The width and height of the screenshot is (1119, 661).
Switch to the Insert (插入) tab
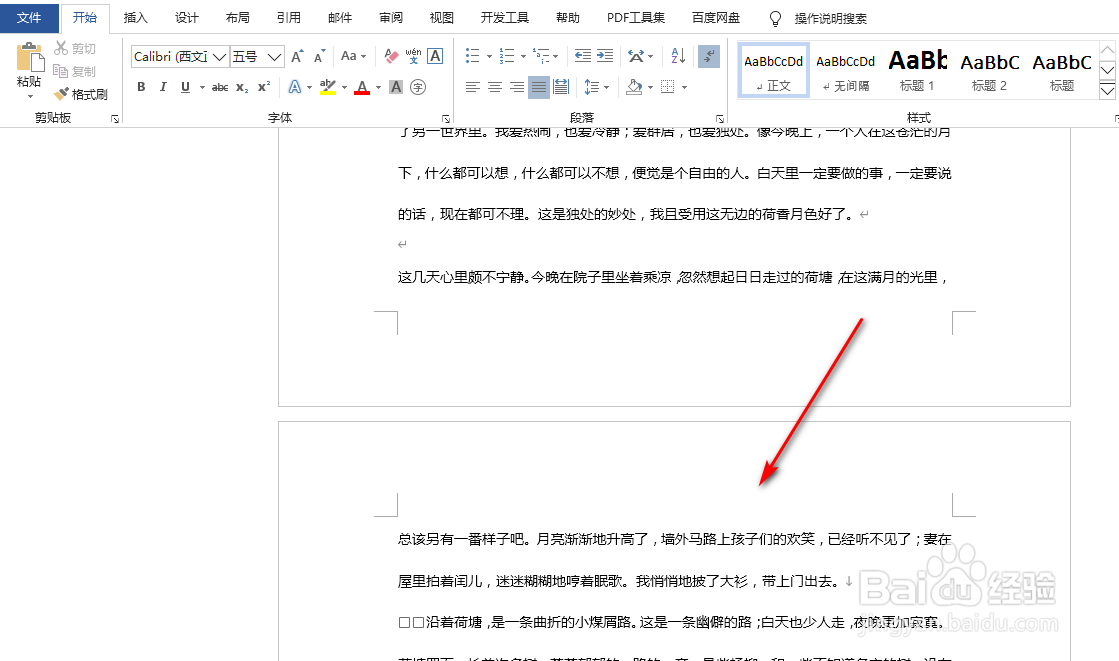click(x=136, y=18)
